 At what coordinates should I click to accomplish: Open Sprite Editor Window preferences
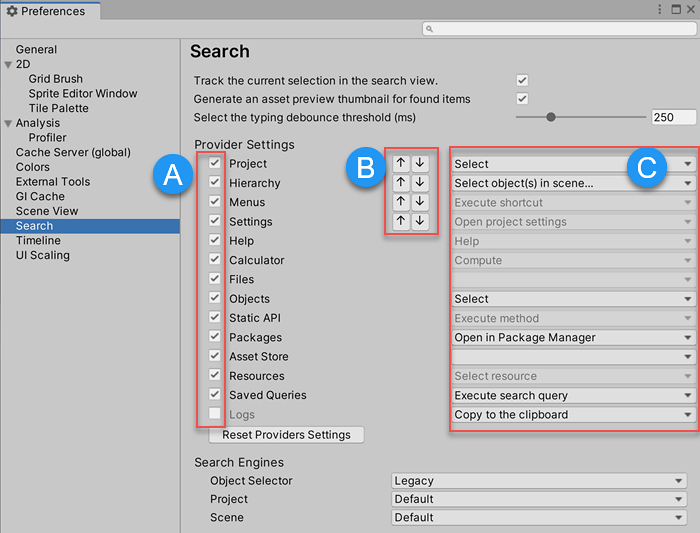(83, 93)
